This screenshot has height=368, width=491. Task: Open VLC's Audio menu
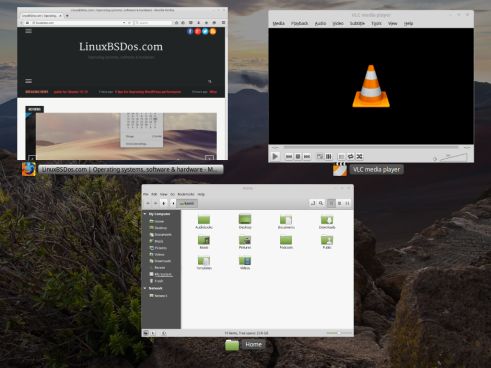(x=320, y=23)
